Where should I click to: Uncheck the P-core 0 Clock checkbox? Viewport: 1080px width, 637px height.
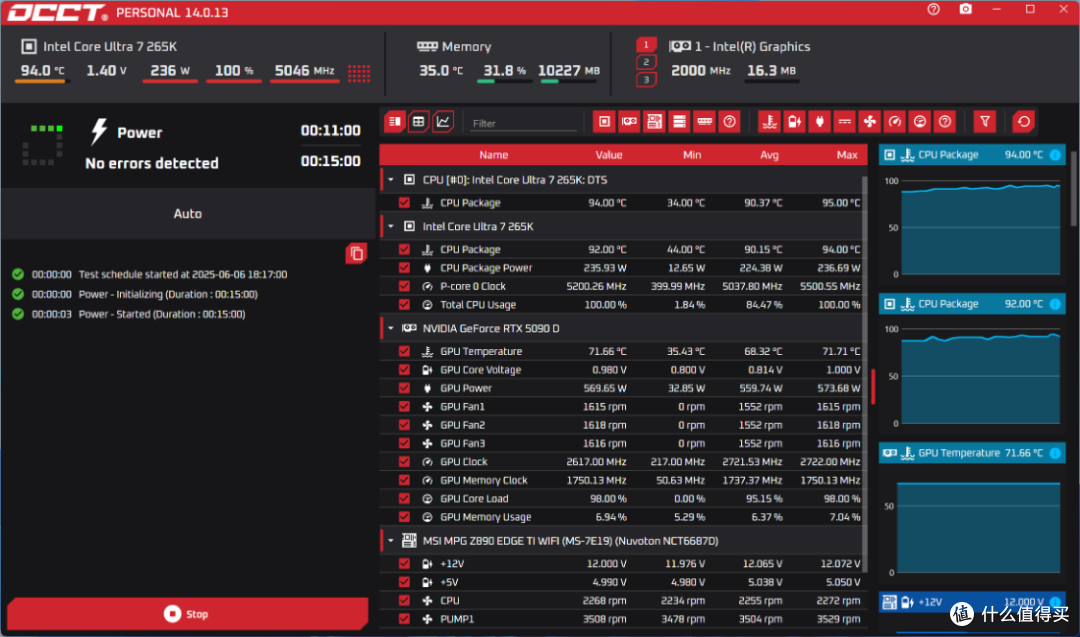click(404, 286)
